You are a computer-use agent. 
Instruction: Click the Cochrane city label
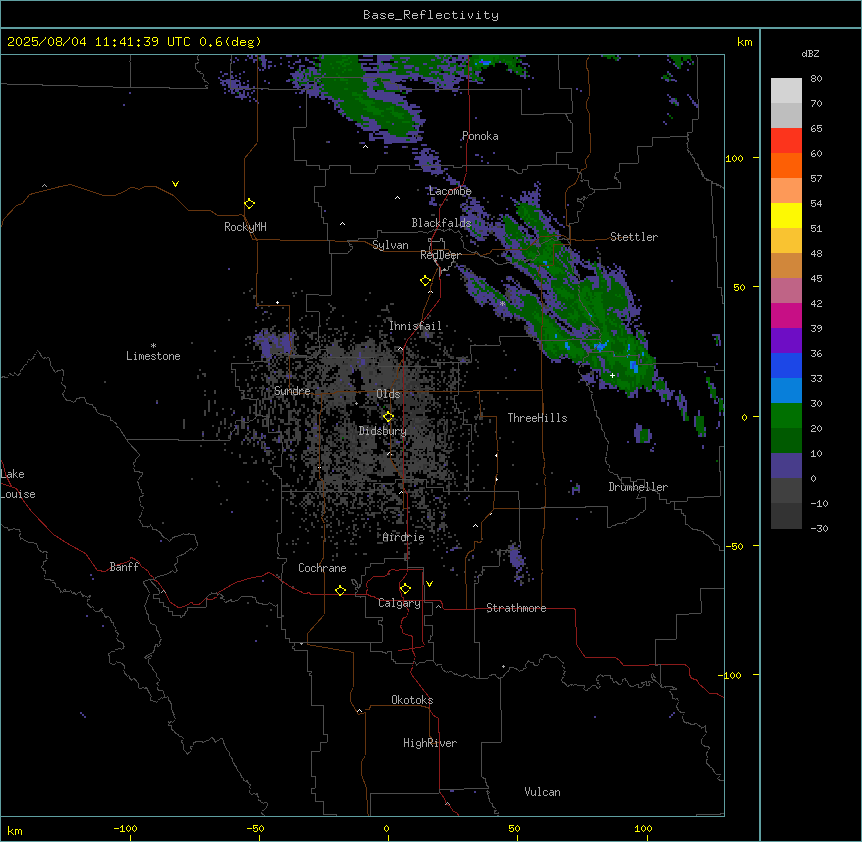(322, 568)
